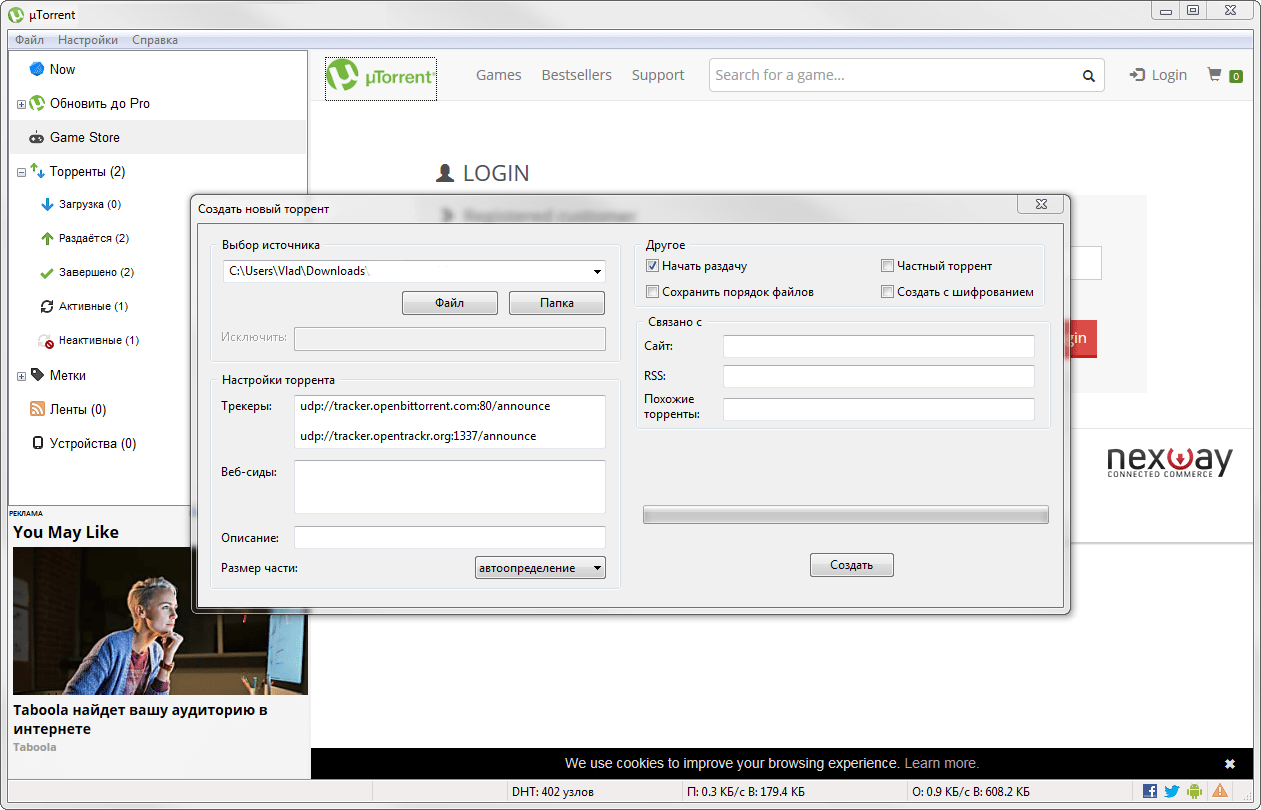Open the Файл menu

click(x=29, y=40)
